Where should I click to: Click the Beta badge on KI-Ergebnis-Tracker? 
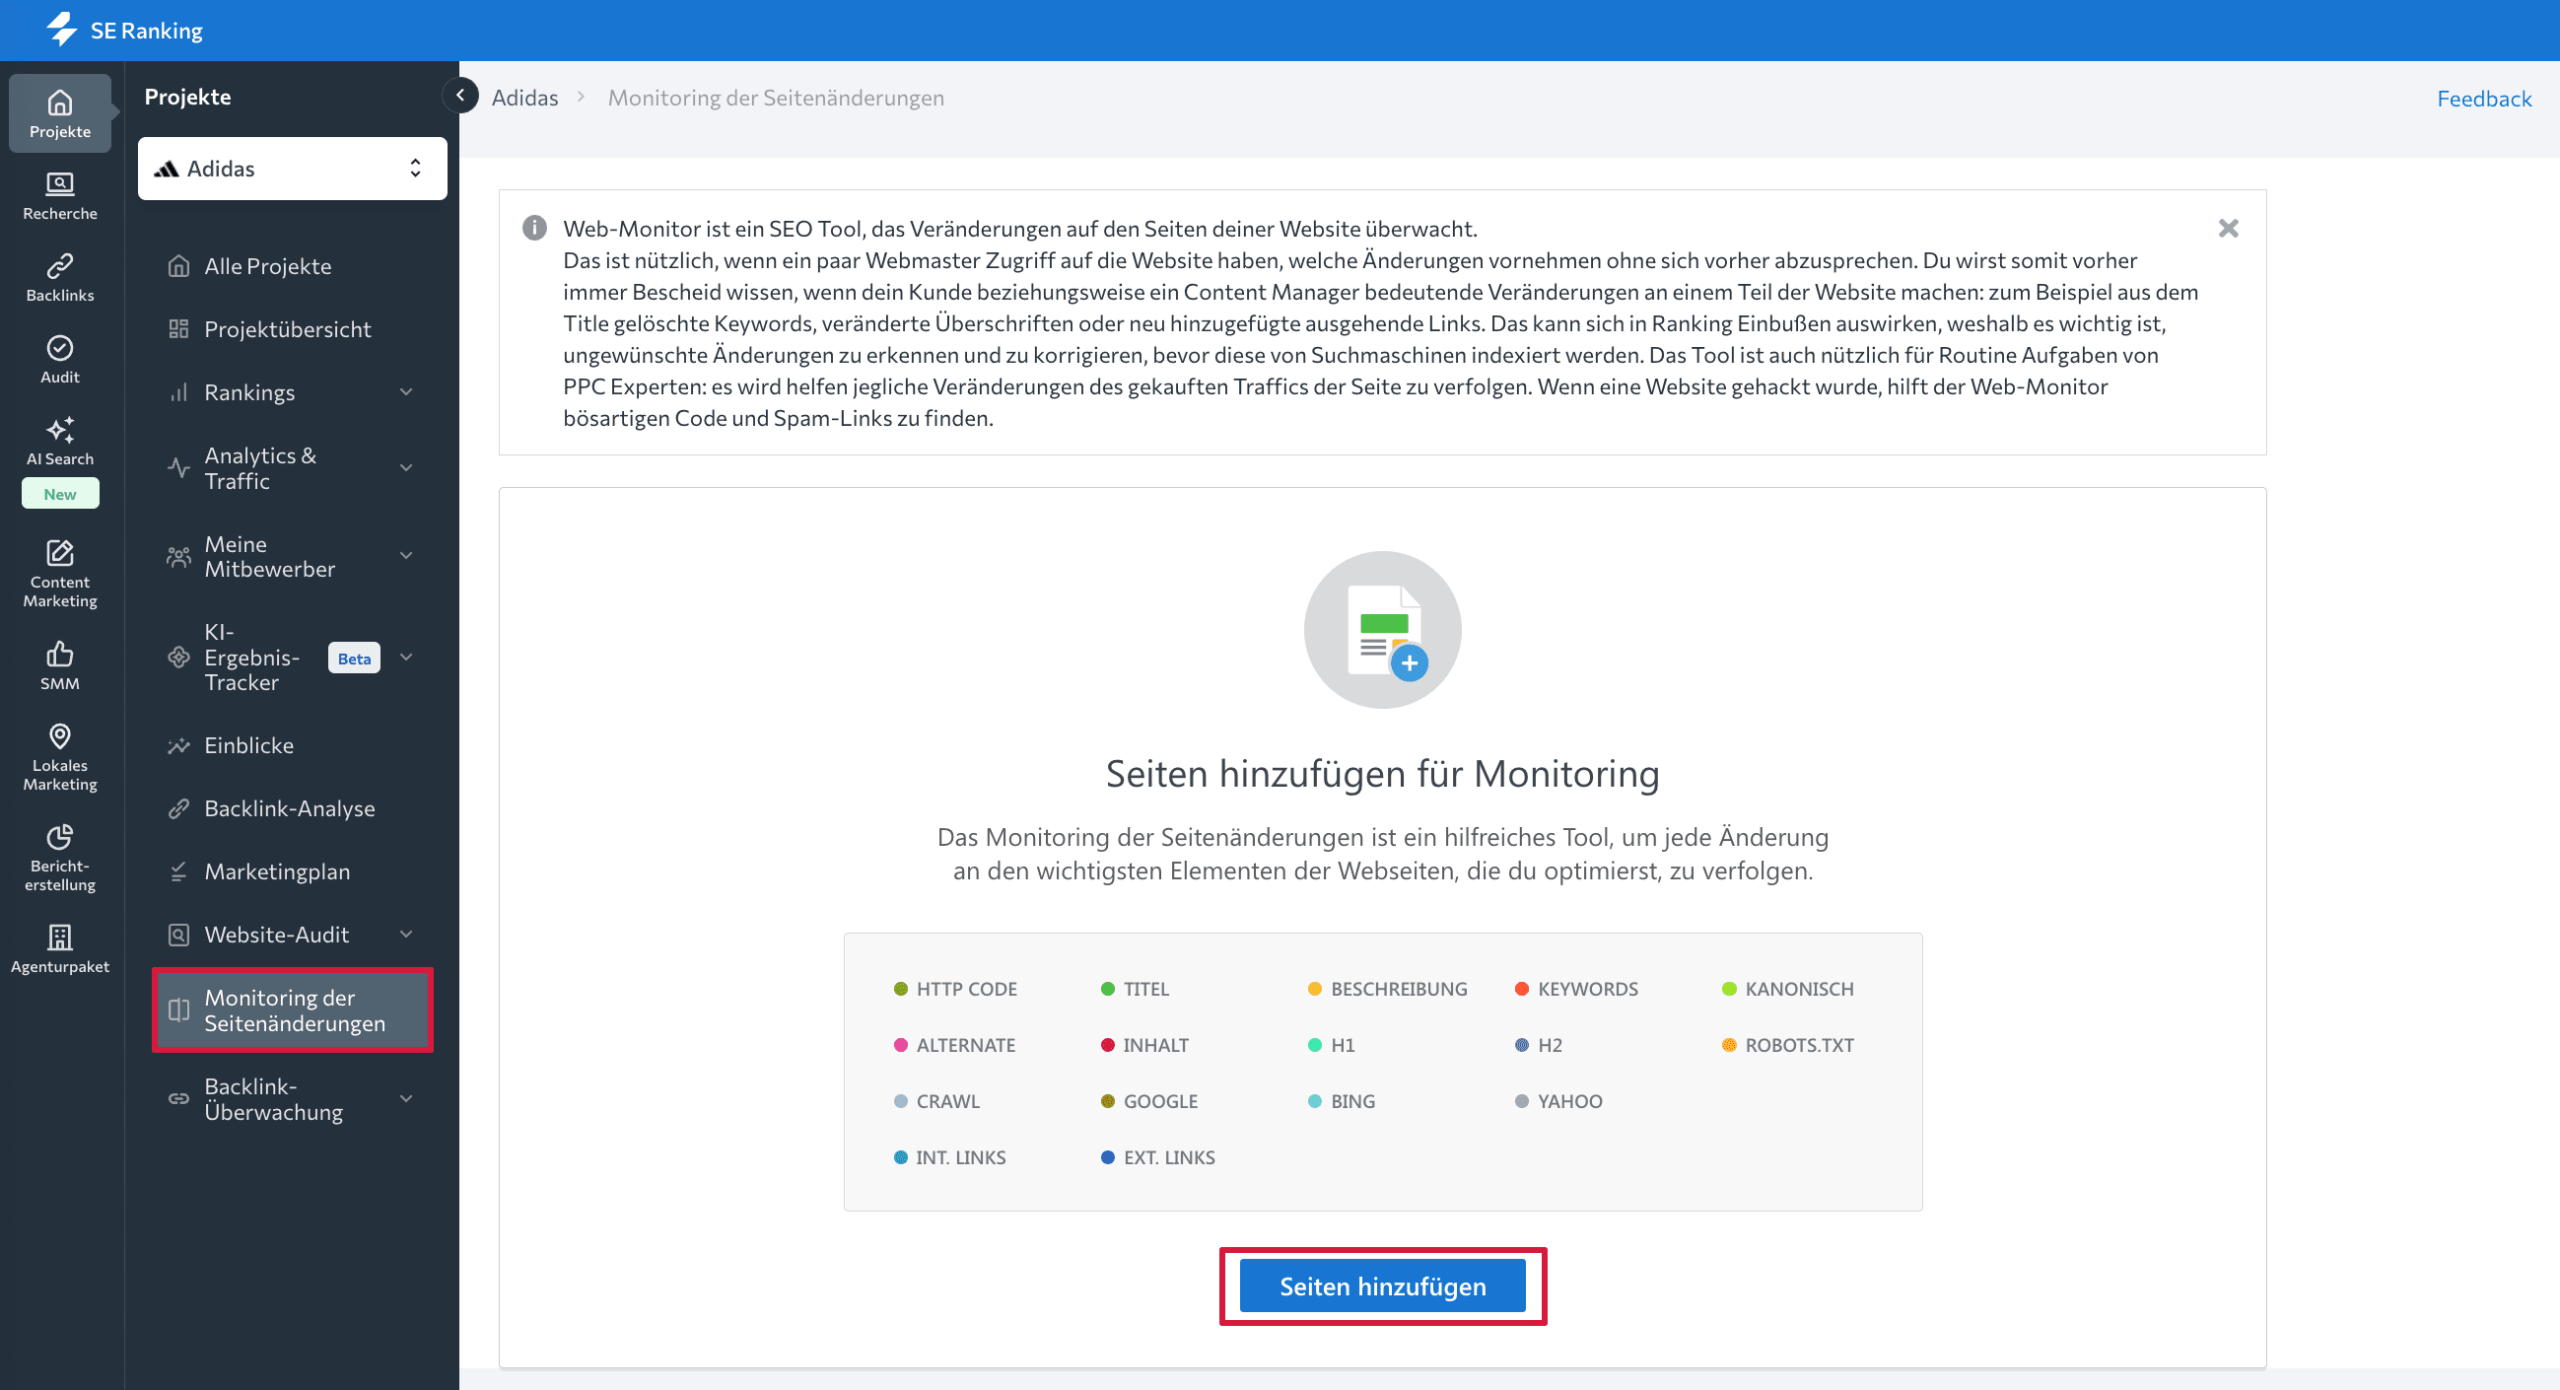354,657
